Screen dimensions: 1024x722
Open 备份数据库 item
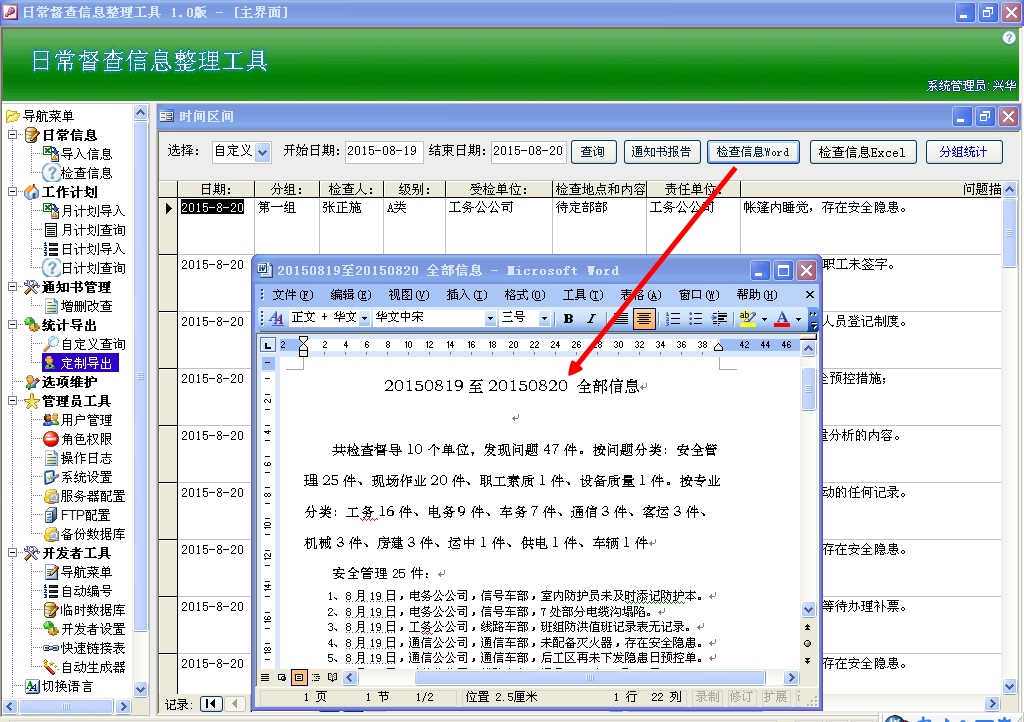point(84,534)
